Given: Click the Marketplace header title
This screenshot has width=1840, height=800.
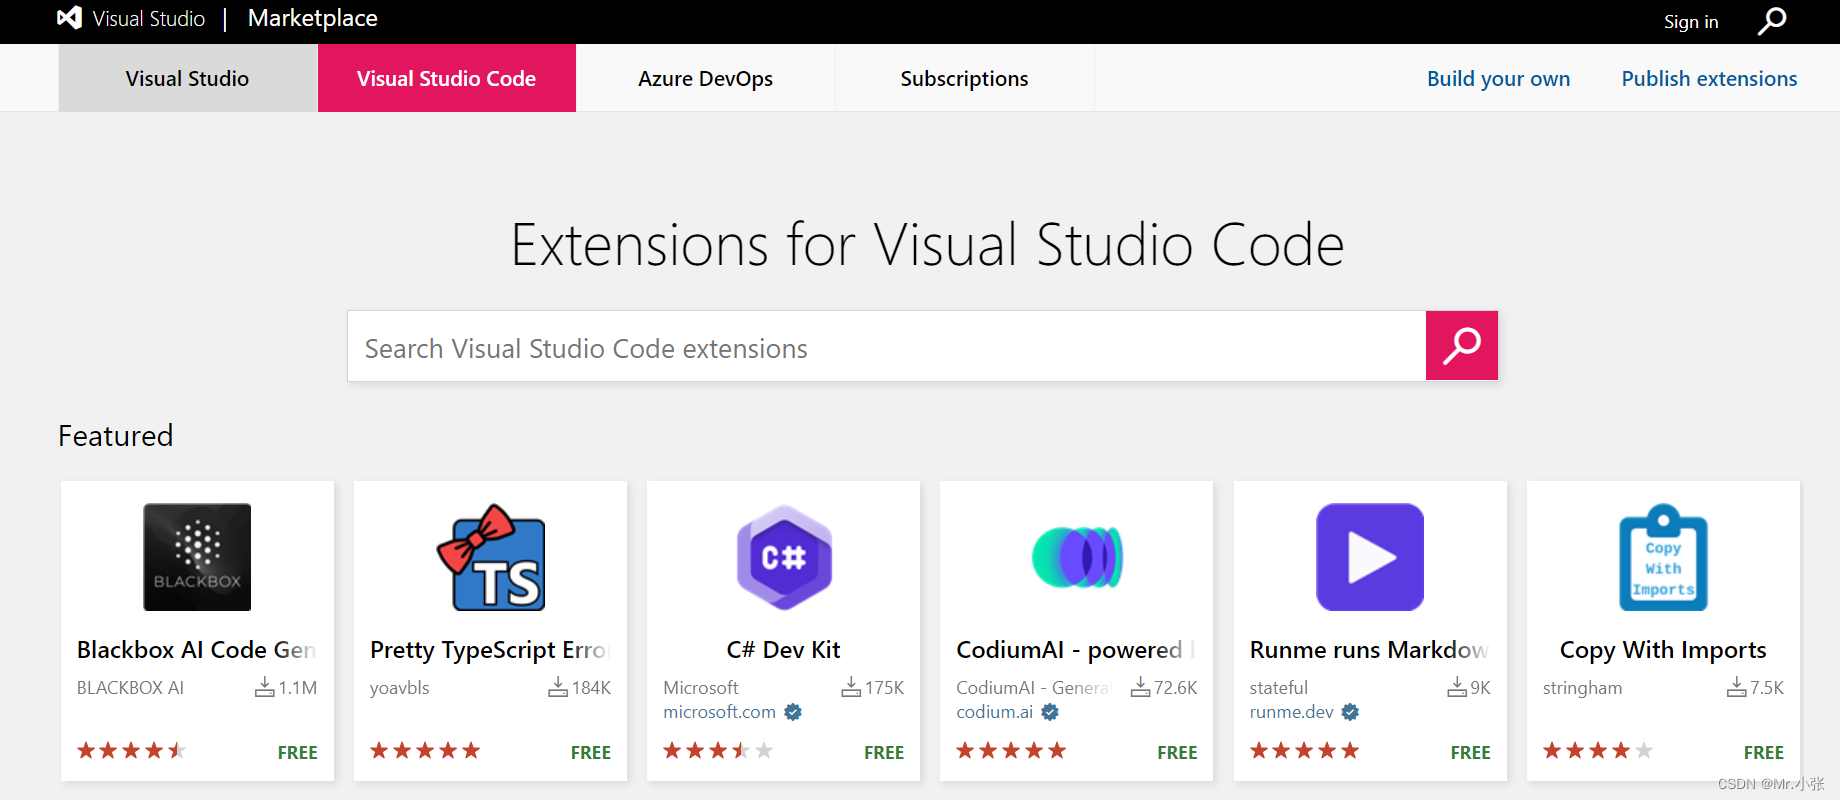Looking at the screenshot, I should 313,18.
